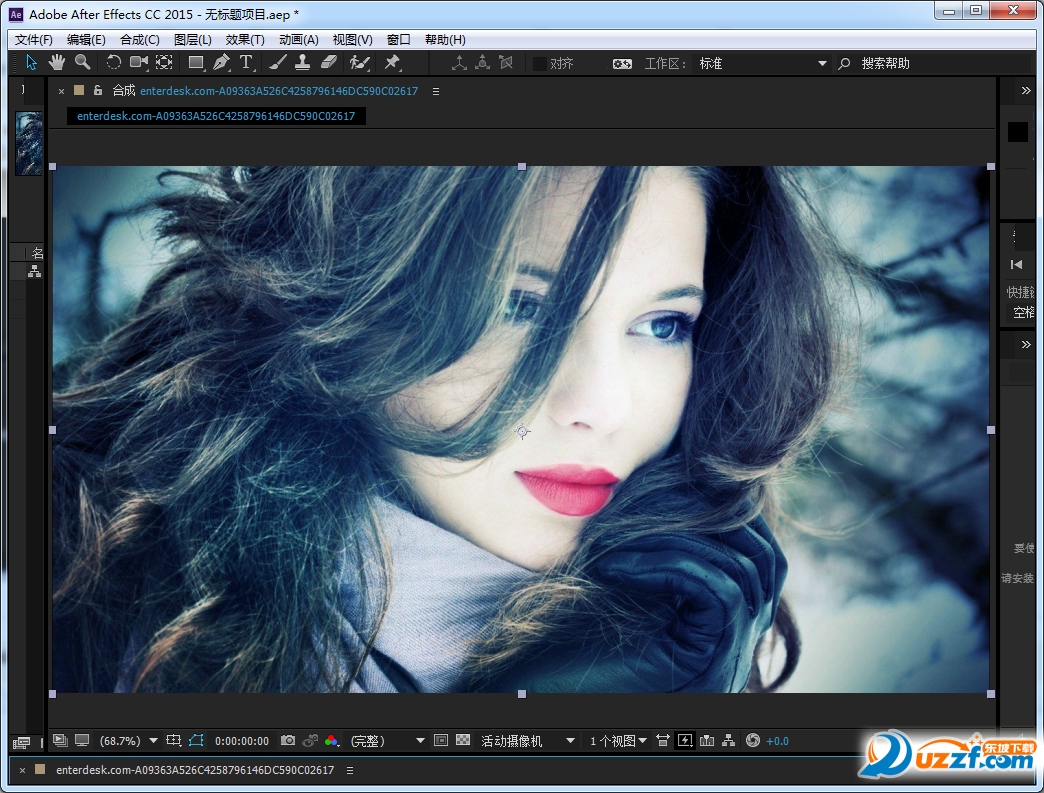The height and width of the screenshot is (793, 1044).
Task: Select the Eraser tool
Action: tap(329, 63)
